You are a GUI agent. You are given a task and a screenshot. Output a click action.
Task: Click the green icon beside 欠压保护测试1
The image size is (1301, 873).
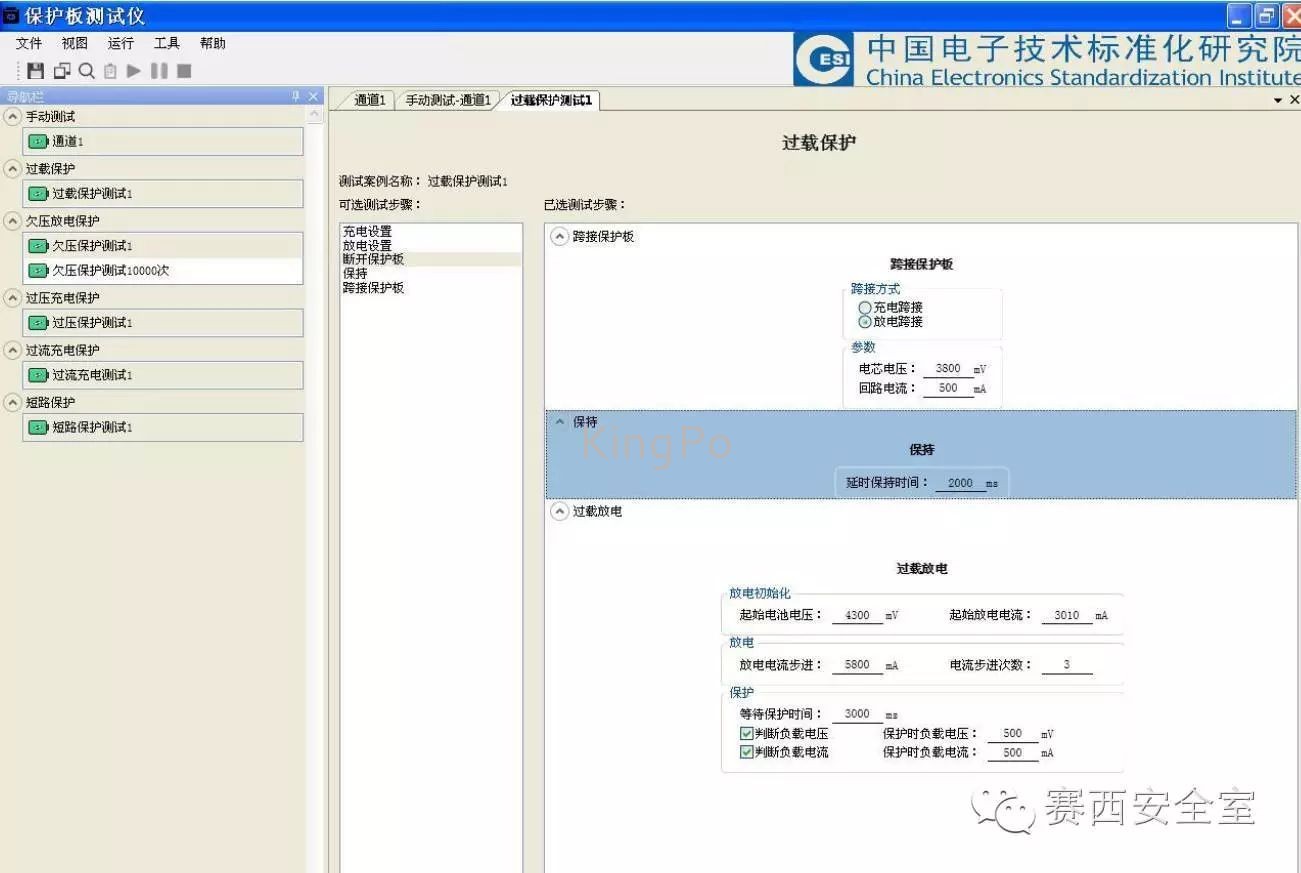tap(39, 245)
